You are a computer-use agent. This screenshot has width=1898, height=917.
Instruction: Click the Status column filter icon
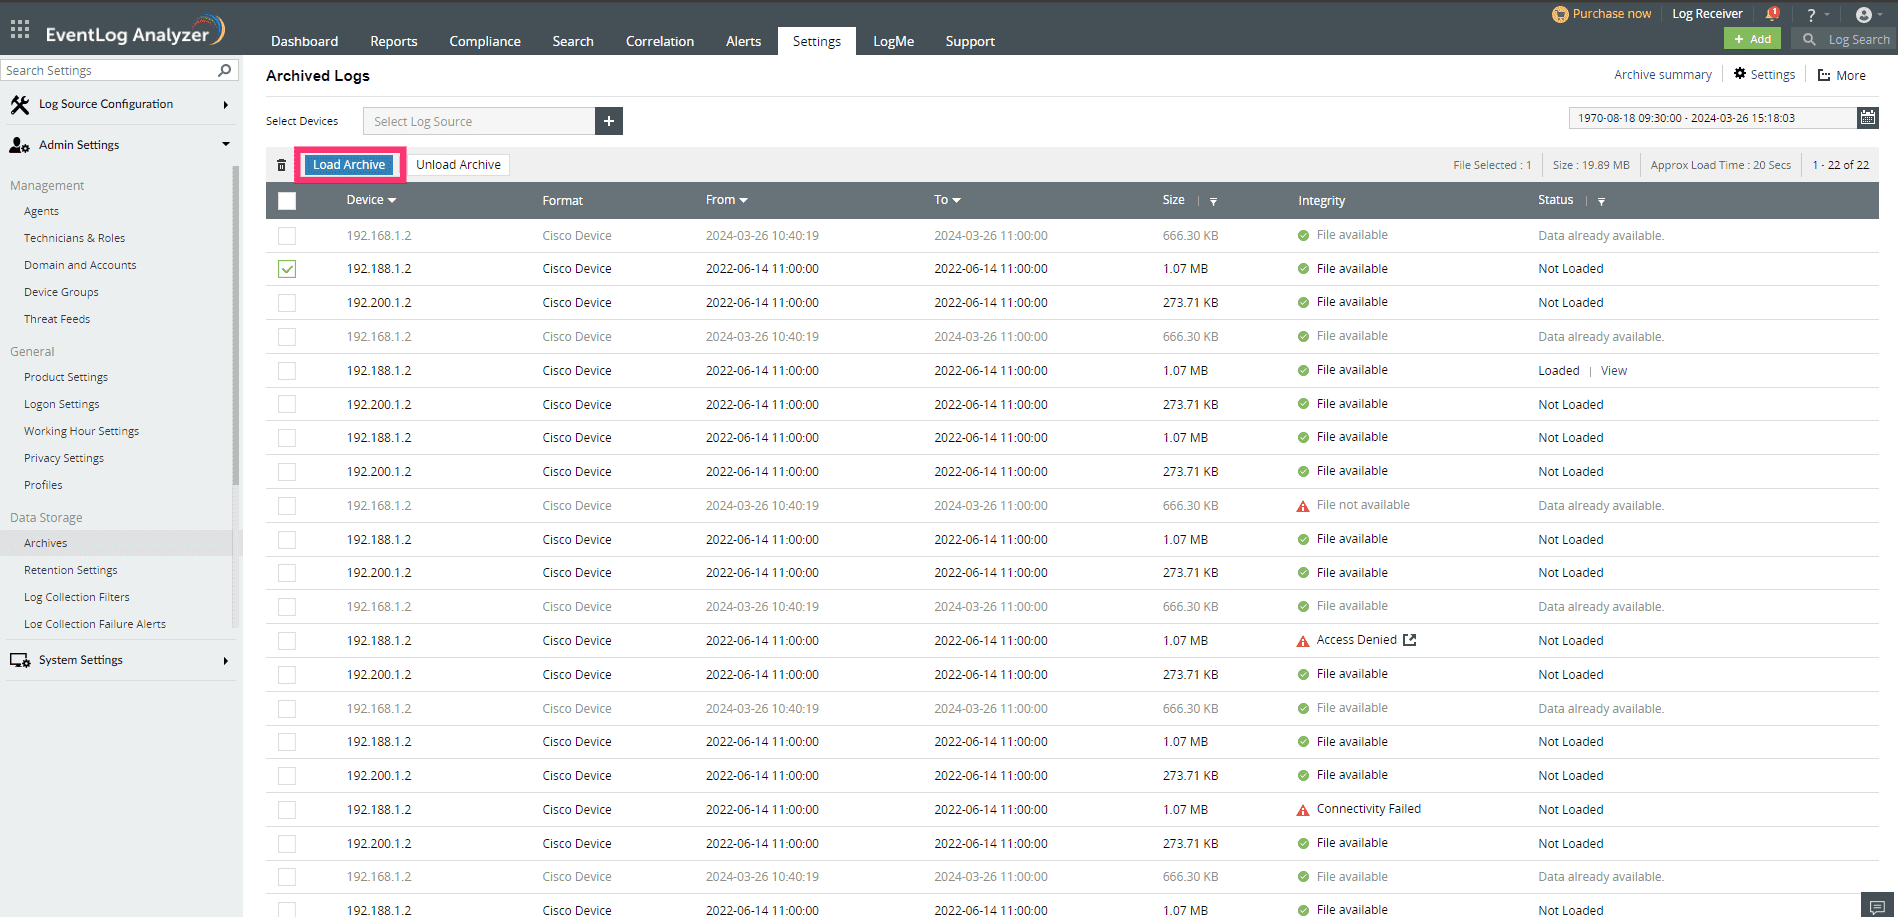1601,201
